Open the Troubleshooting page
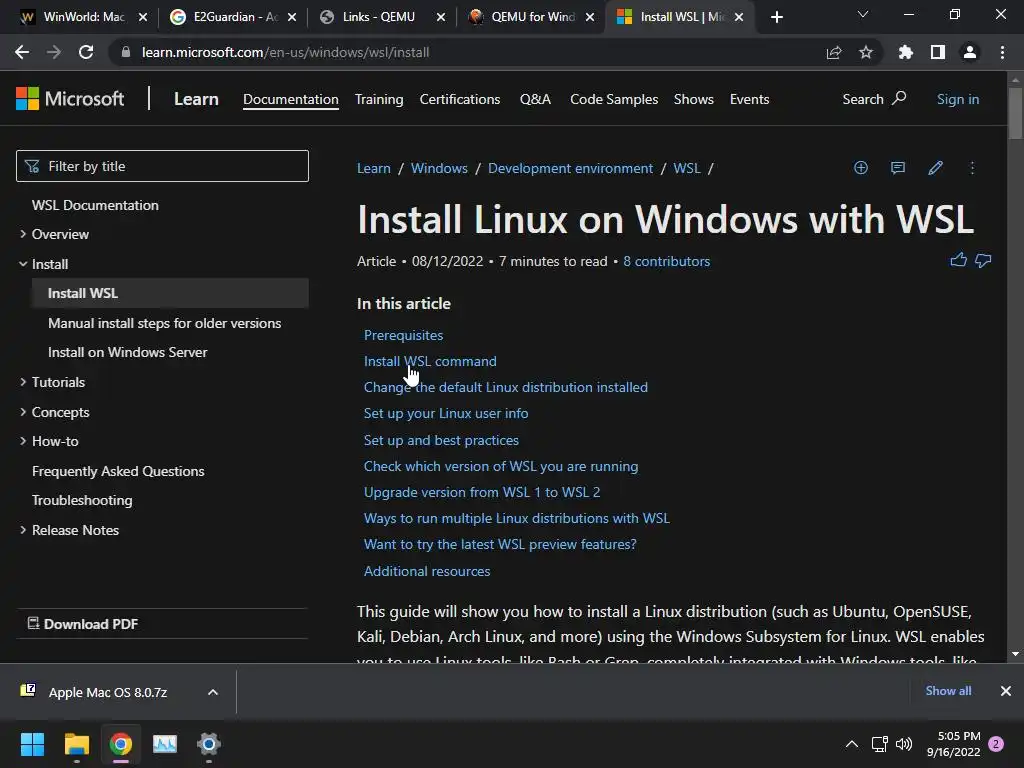This screenshot has height=768, width=1024. (x=82, y=500)
